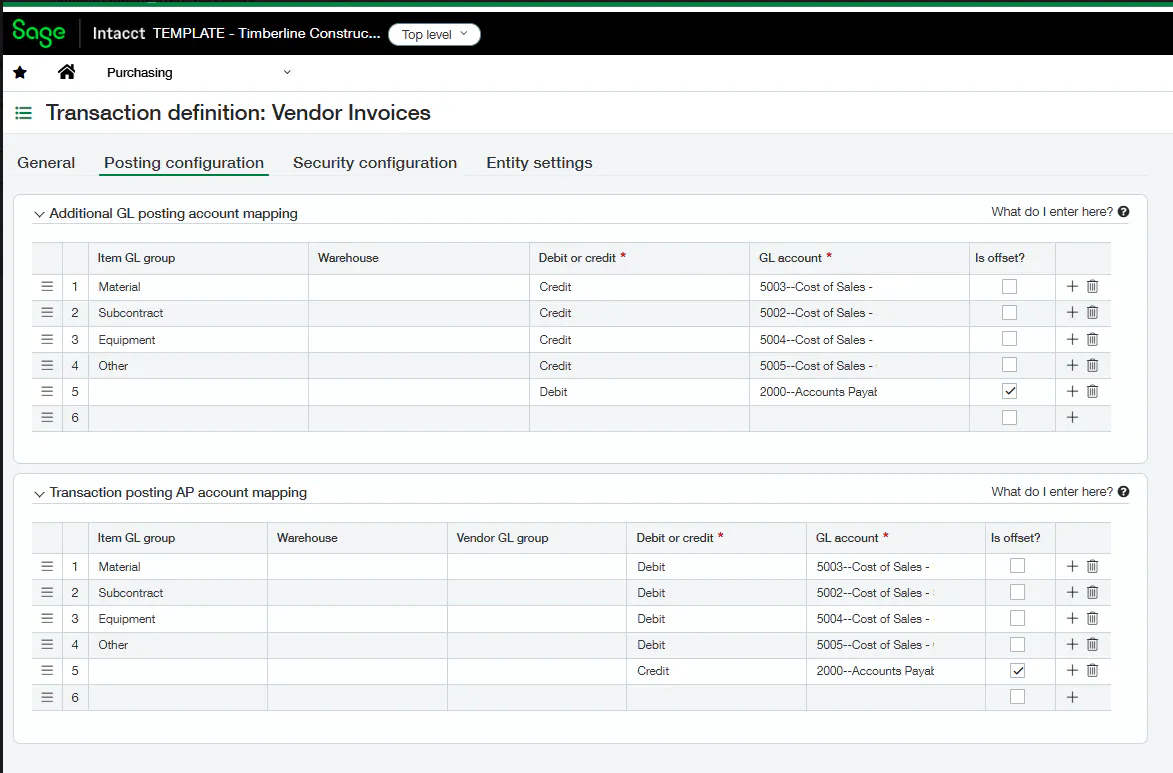Viewport: 1173px width, 773px height.
Task: Add row after Subcontract in GL posting mapping
Action: 1072,313
